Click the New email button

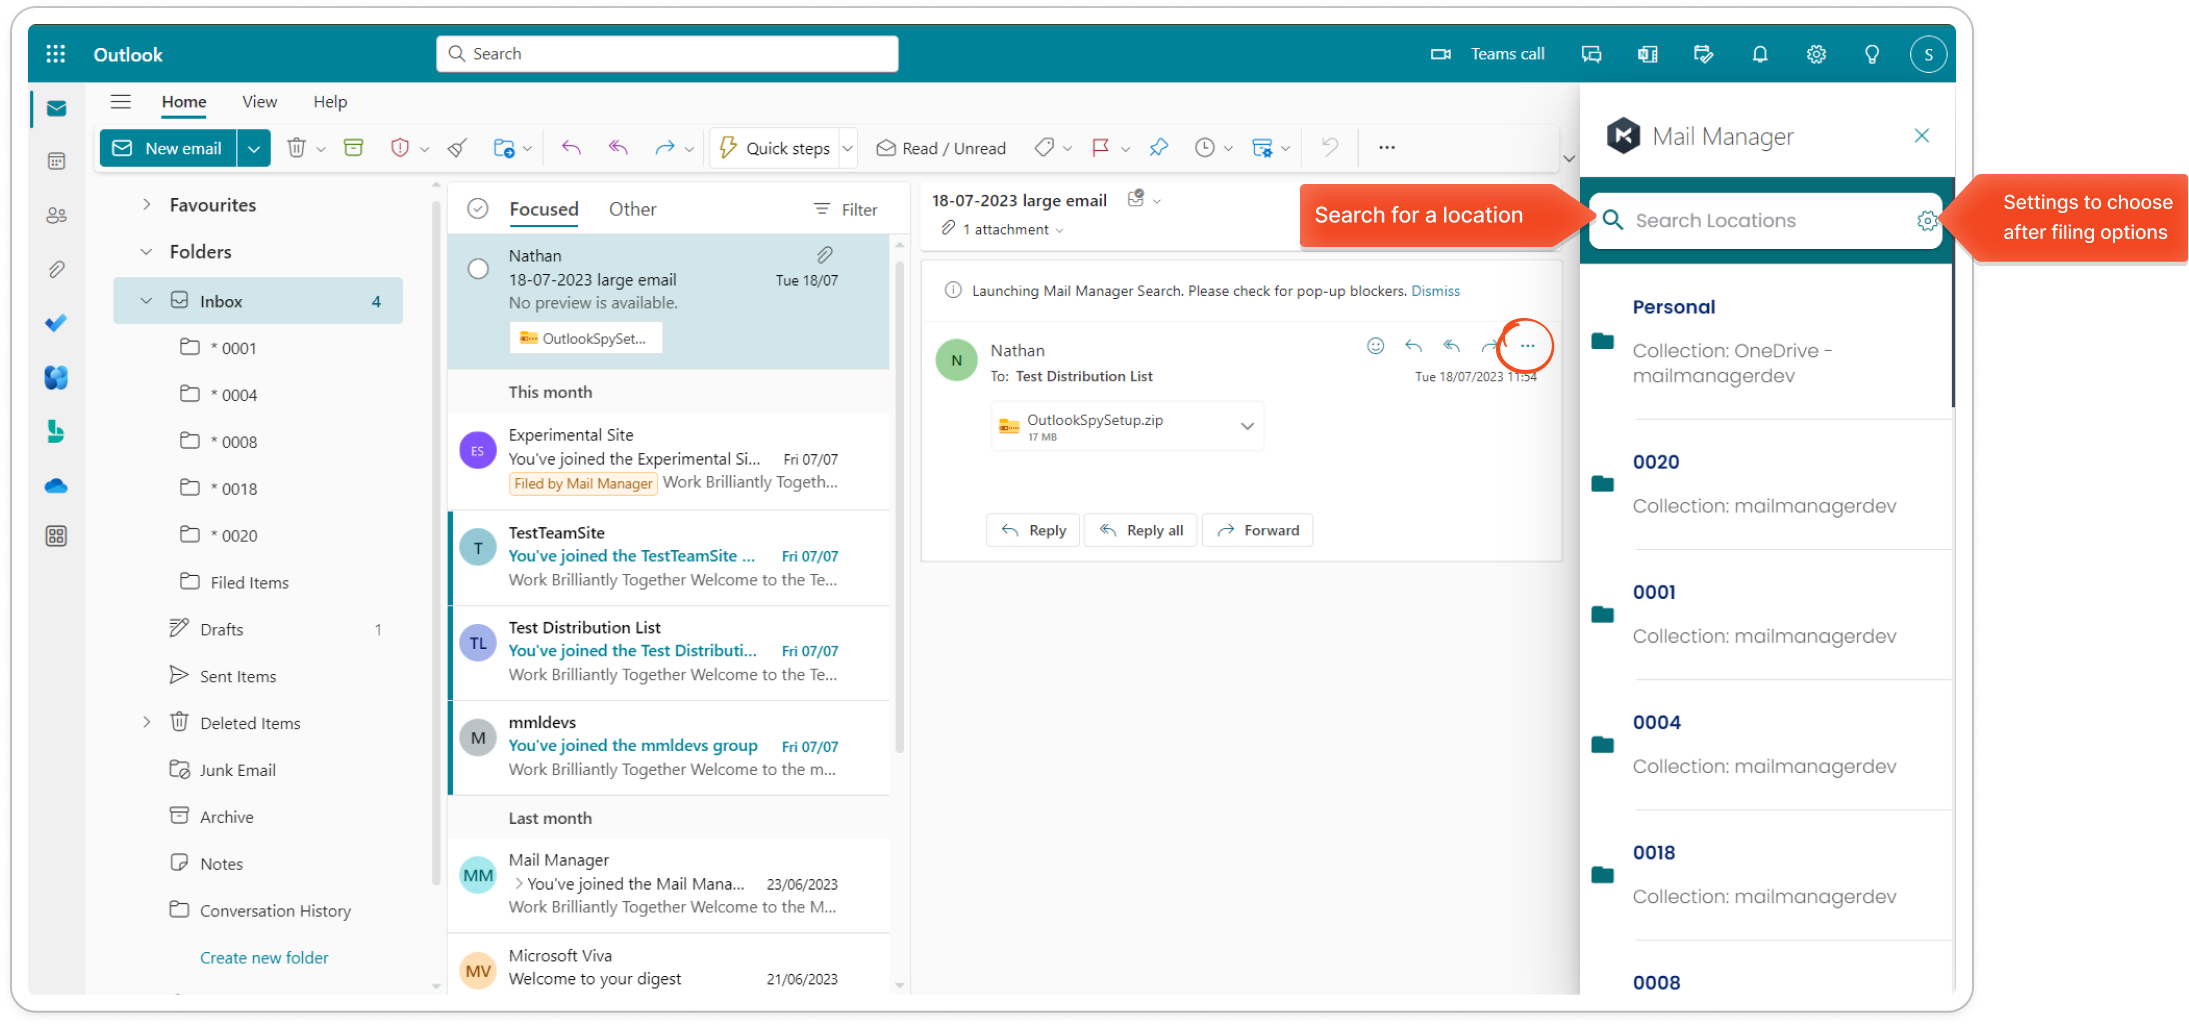(168, 148)
